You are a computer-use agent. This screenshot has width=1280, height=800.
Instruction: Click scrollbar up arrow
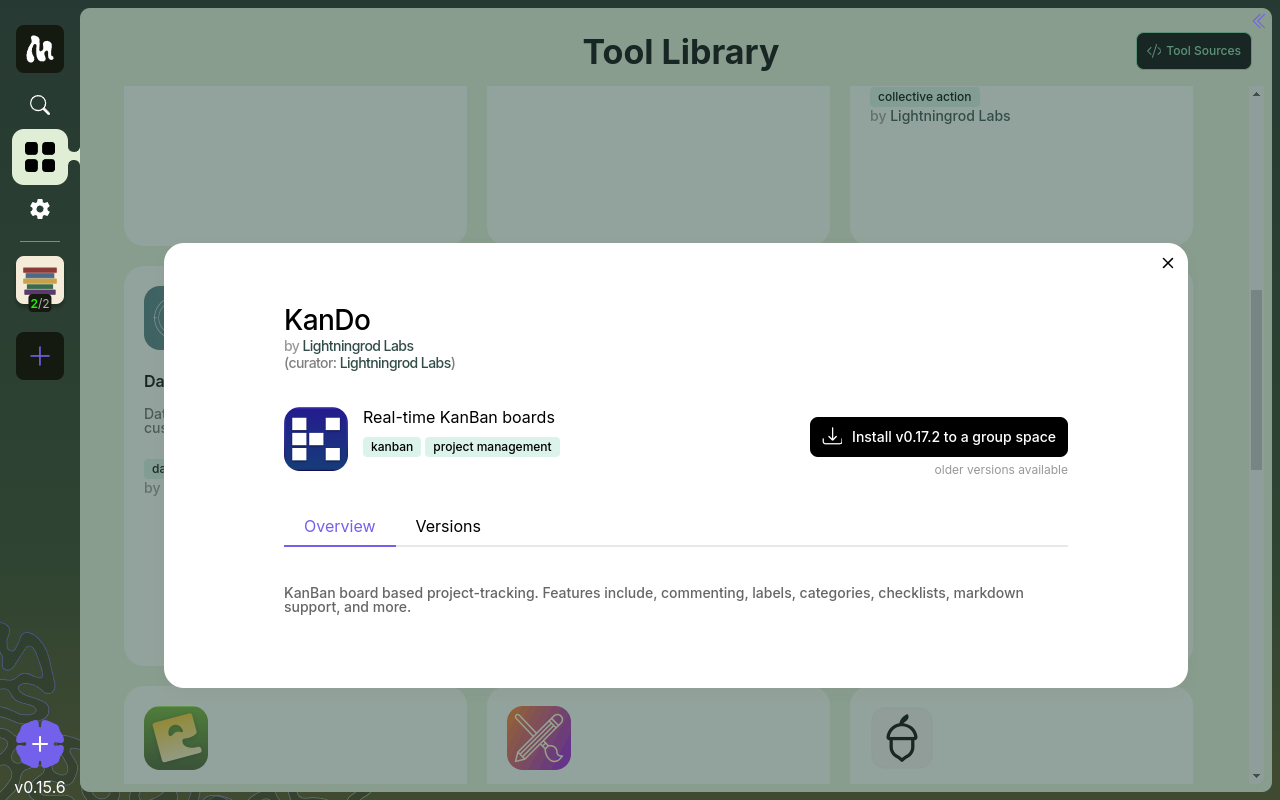[x=1257, y=95]
